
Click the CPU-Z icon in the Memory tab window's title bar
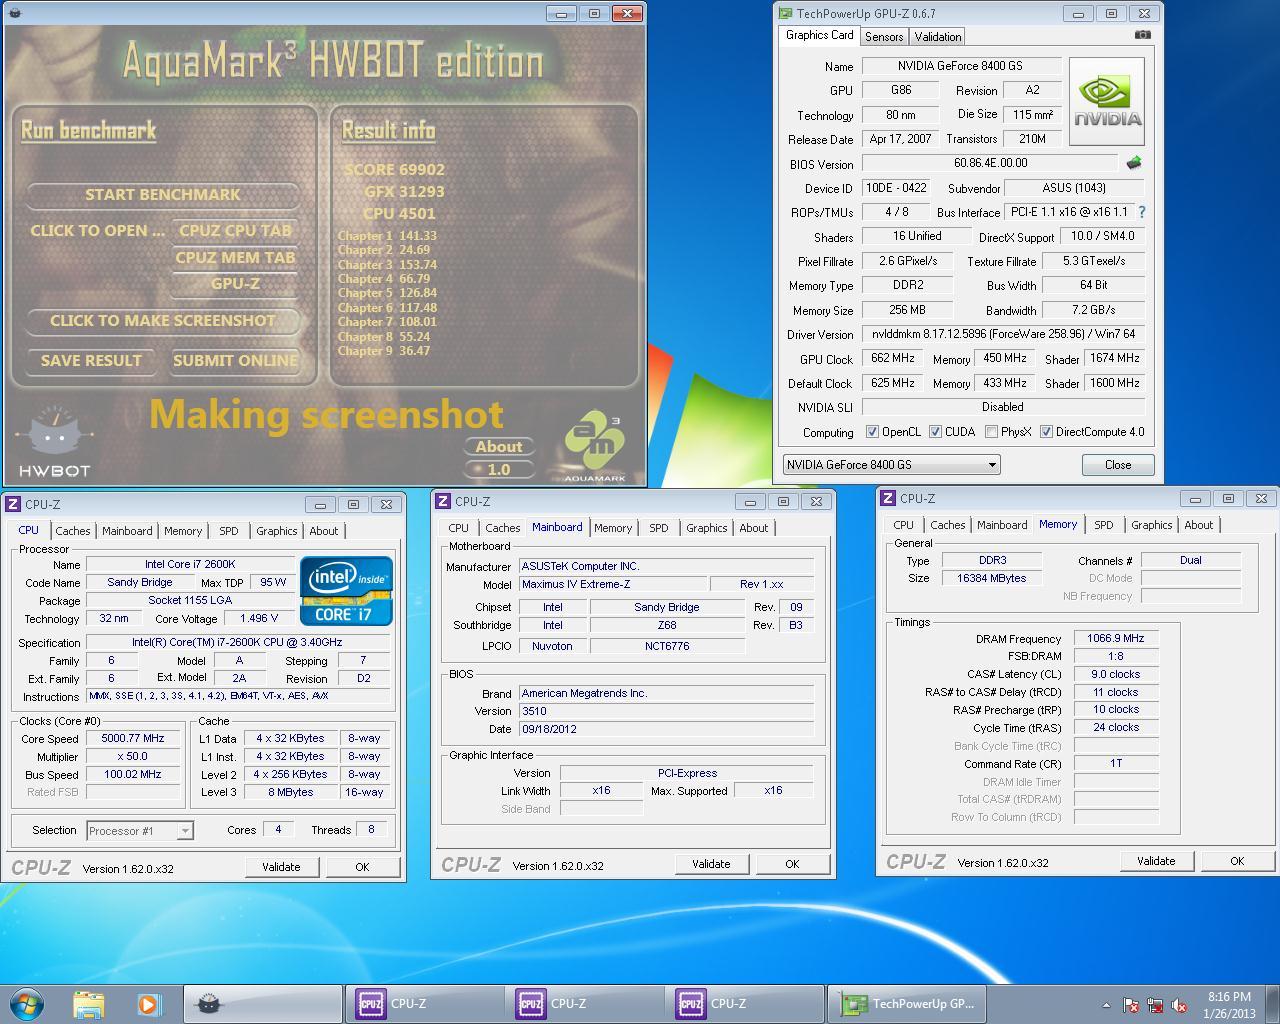pyautogui.click(x=888, y=498)
